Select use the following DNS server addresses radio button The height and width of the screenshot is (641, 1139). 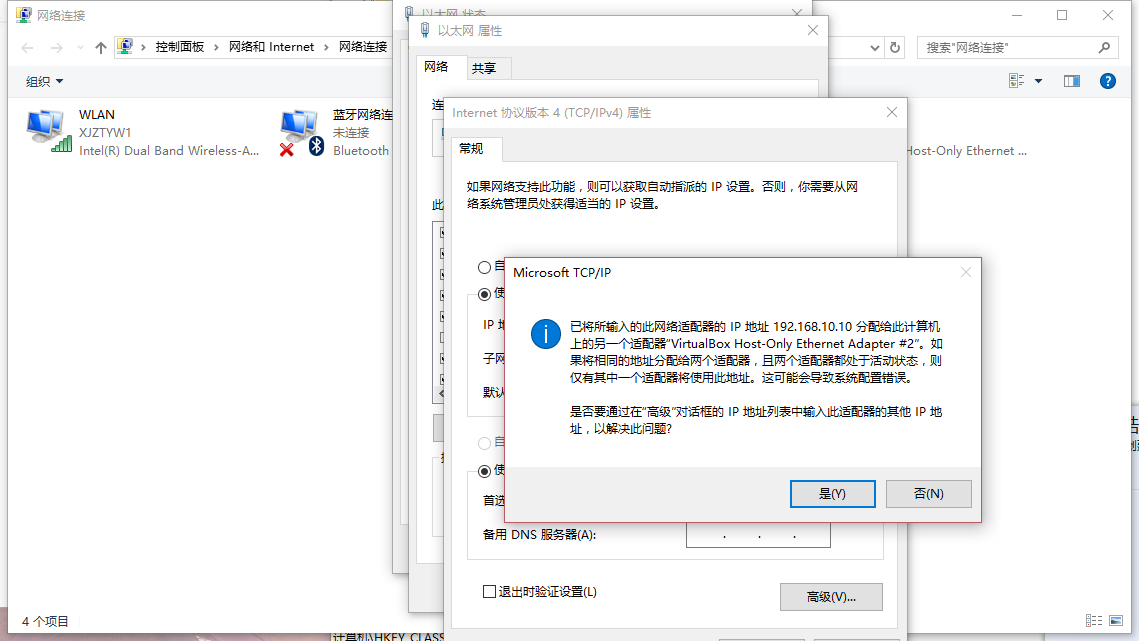click(x=485, y=472)
